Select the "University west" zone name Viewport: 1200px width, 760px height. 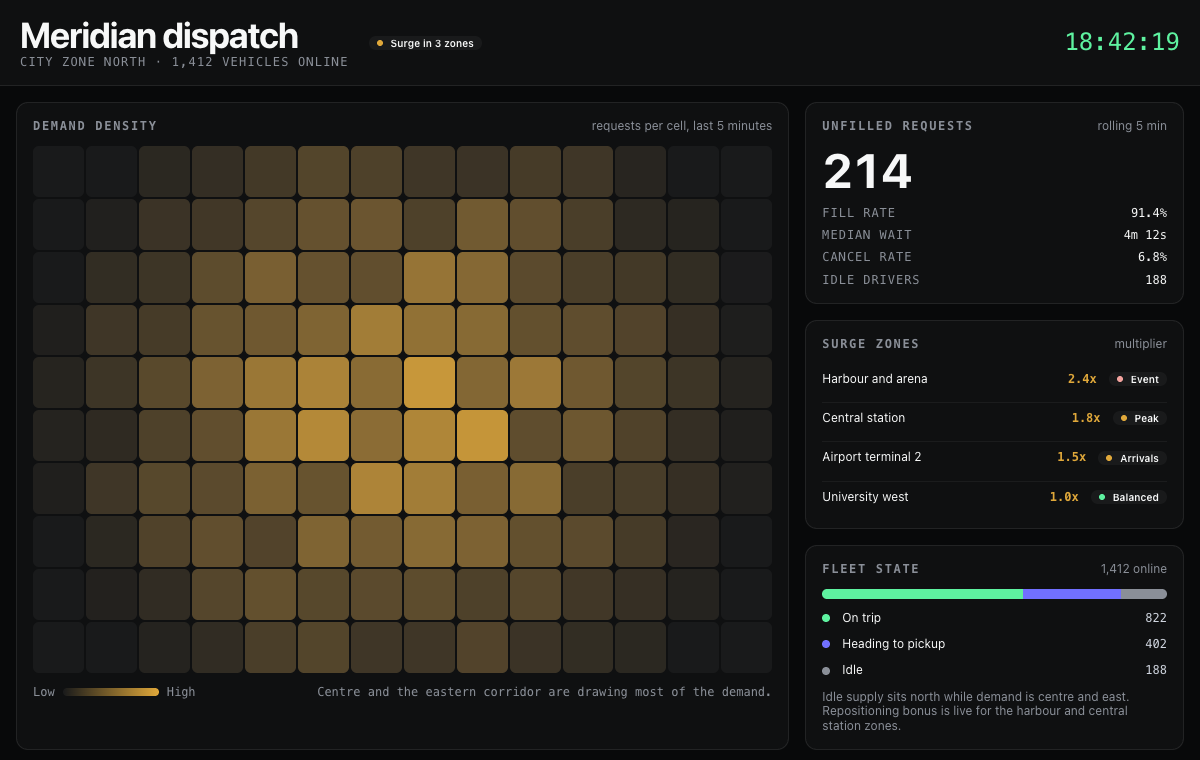pos(866,497)
